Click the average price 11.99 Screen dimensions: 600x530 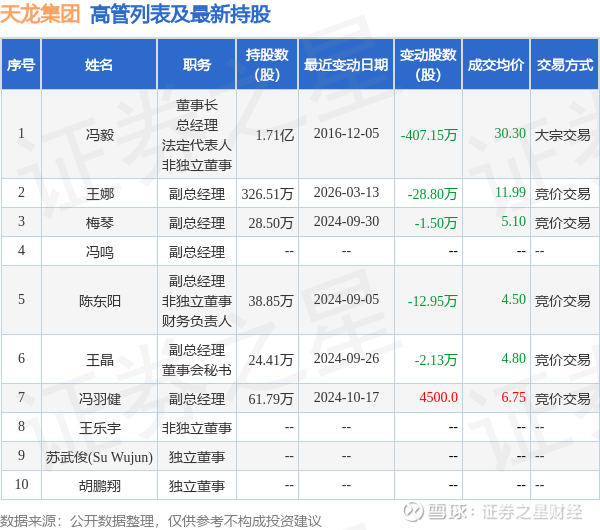coord(510,192)
